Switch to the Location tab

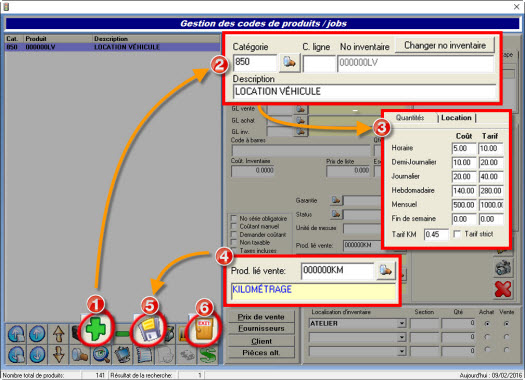point(456,118)
